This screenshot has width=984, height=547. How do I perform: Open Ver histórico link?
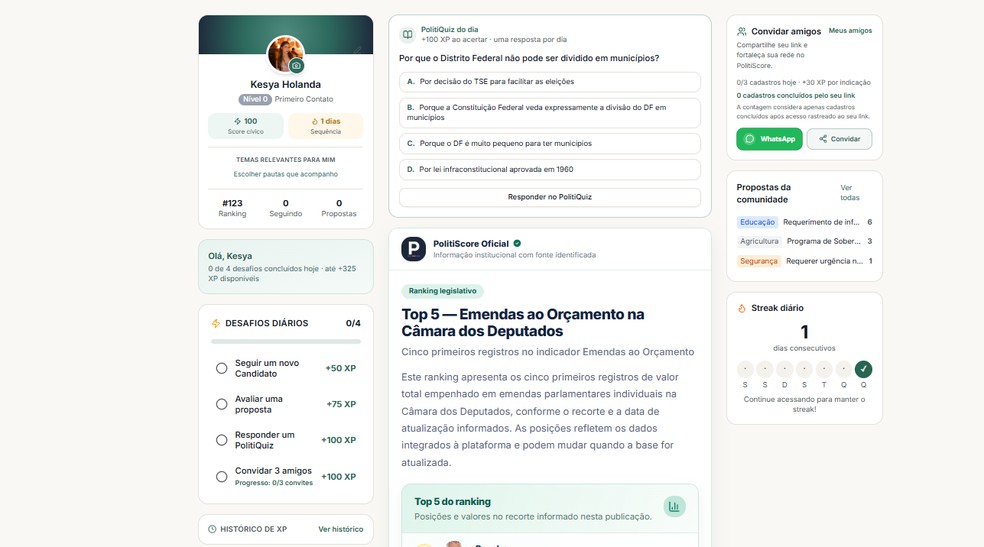[341, 529]
